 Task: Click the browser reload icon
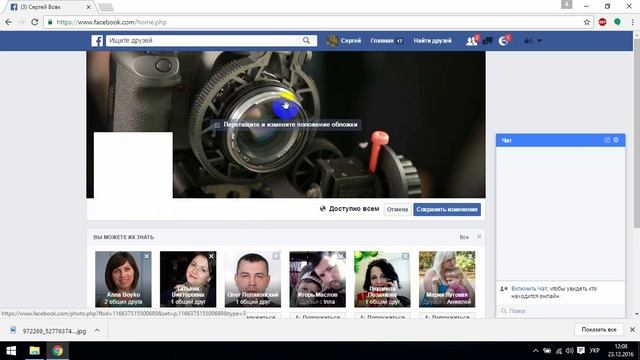35,22
